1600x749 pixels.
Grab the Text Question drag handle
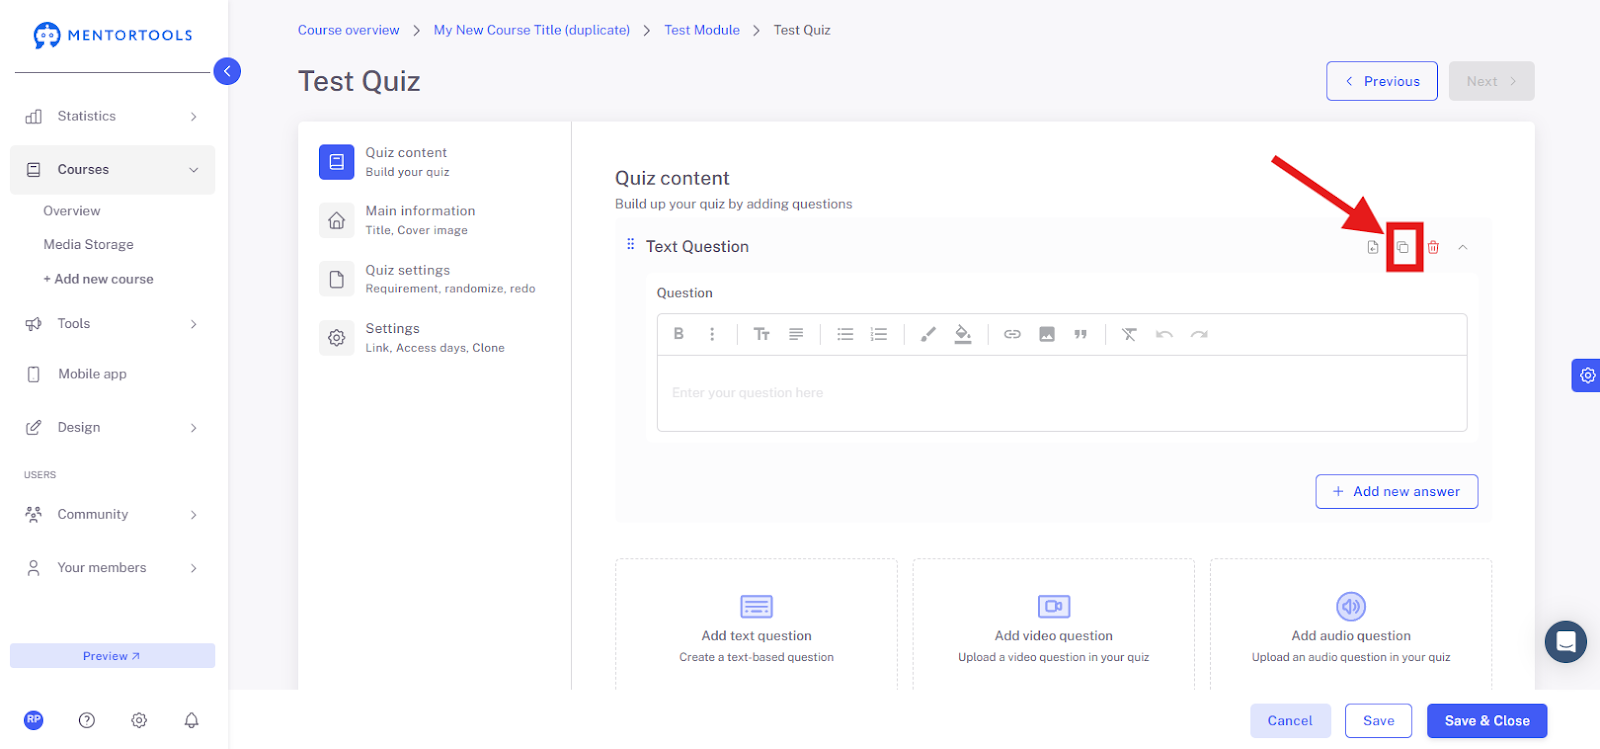tap(630, 244)
